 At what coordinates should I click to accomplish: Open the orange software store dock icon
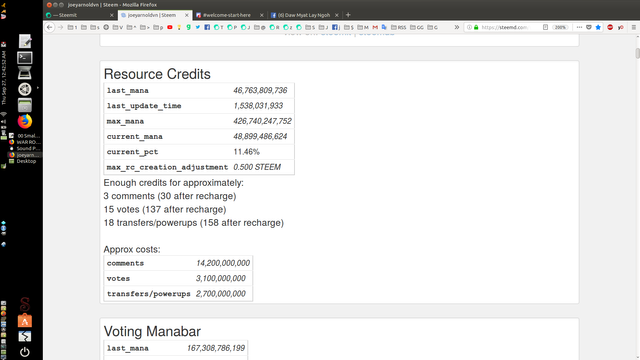(x=24, y=321)
